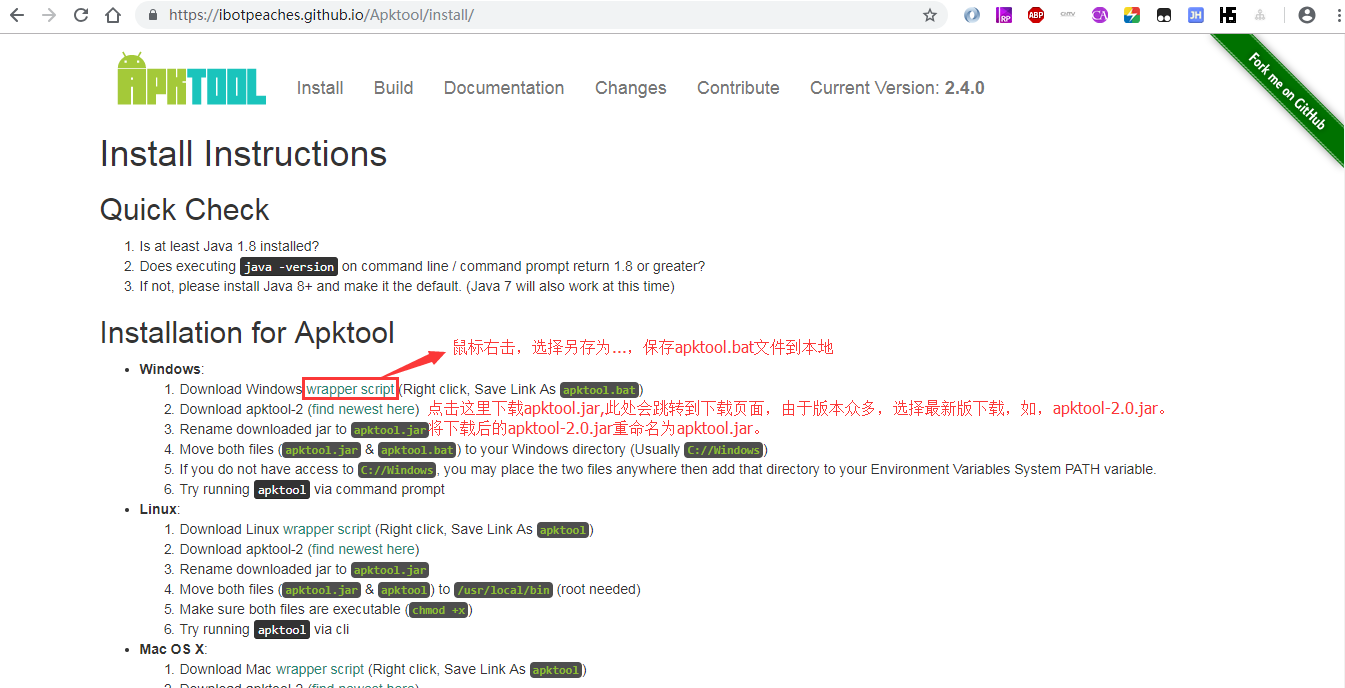Click the Apktool Android logo
Image resolution: width=1345 pixels, height=688 pixels.
click(191, 78)
